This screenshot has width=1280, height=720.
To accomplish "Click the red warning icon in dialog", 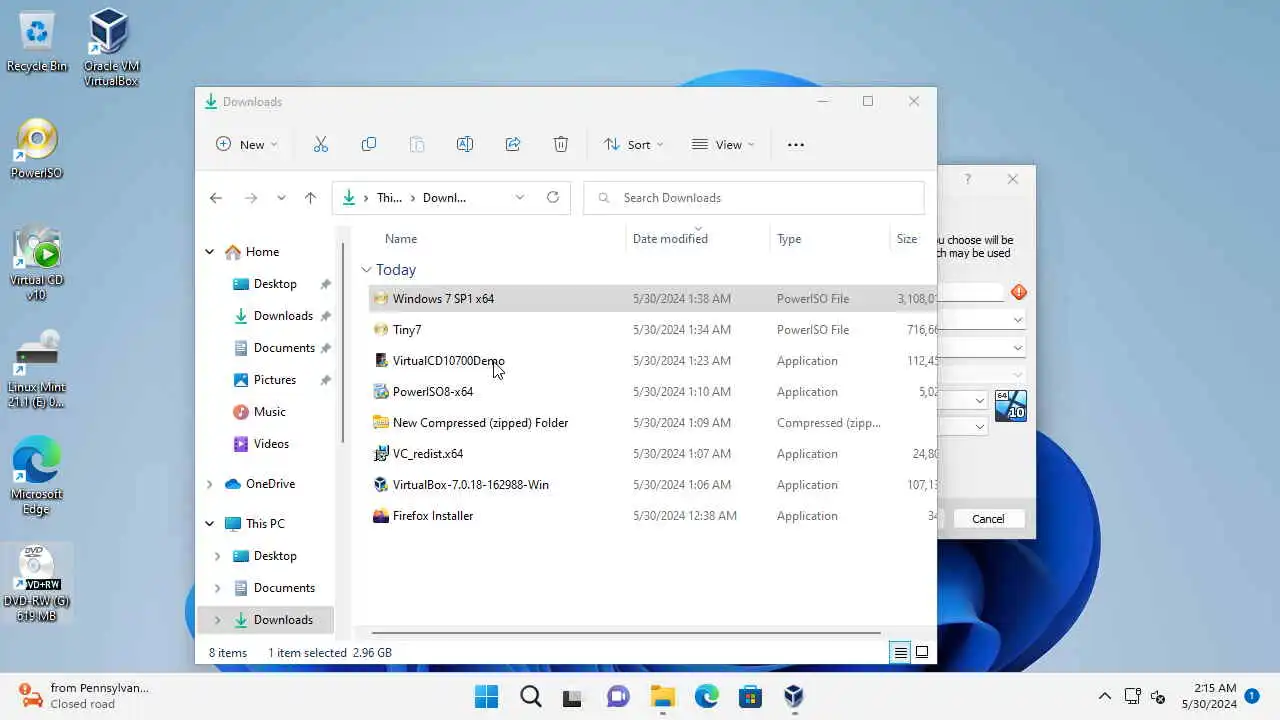I will (1019, 292).
